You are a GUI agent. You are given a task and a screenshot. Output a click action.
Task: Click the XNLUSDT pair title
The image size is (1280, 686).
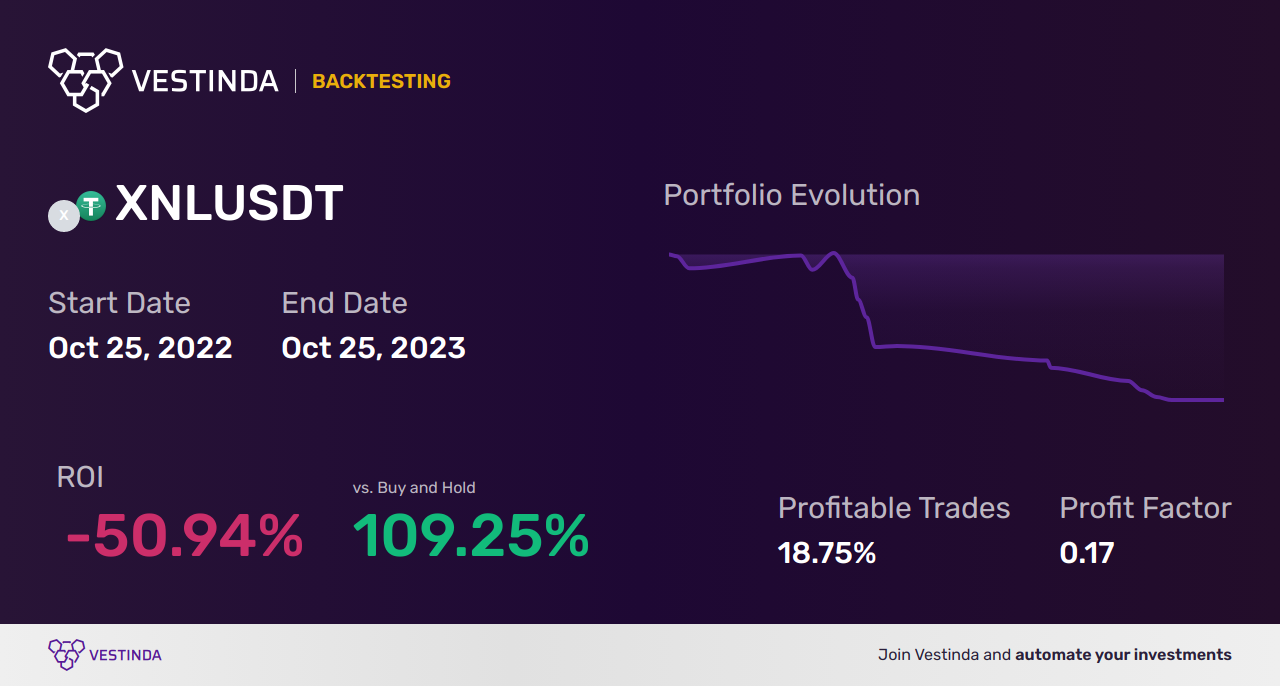[x=229, y=204]
